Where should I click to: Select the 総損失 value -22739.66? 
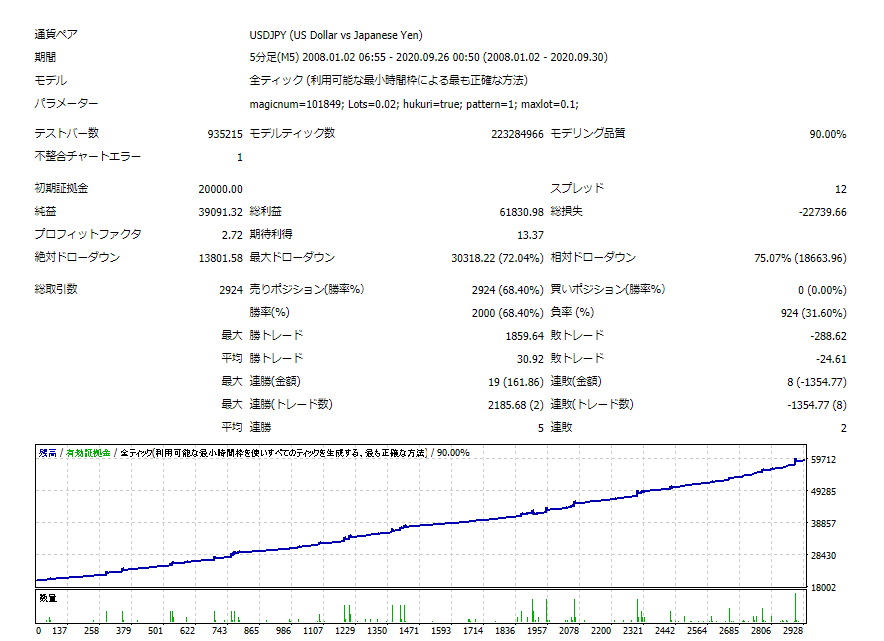822,212
